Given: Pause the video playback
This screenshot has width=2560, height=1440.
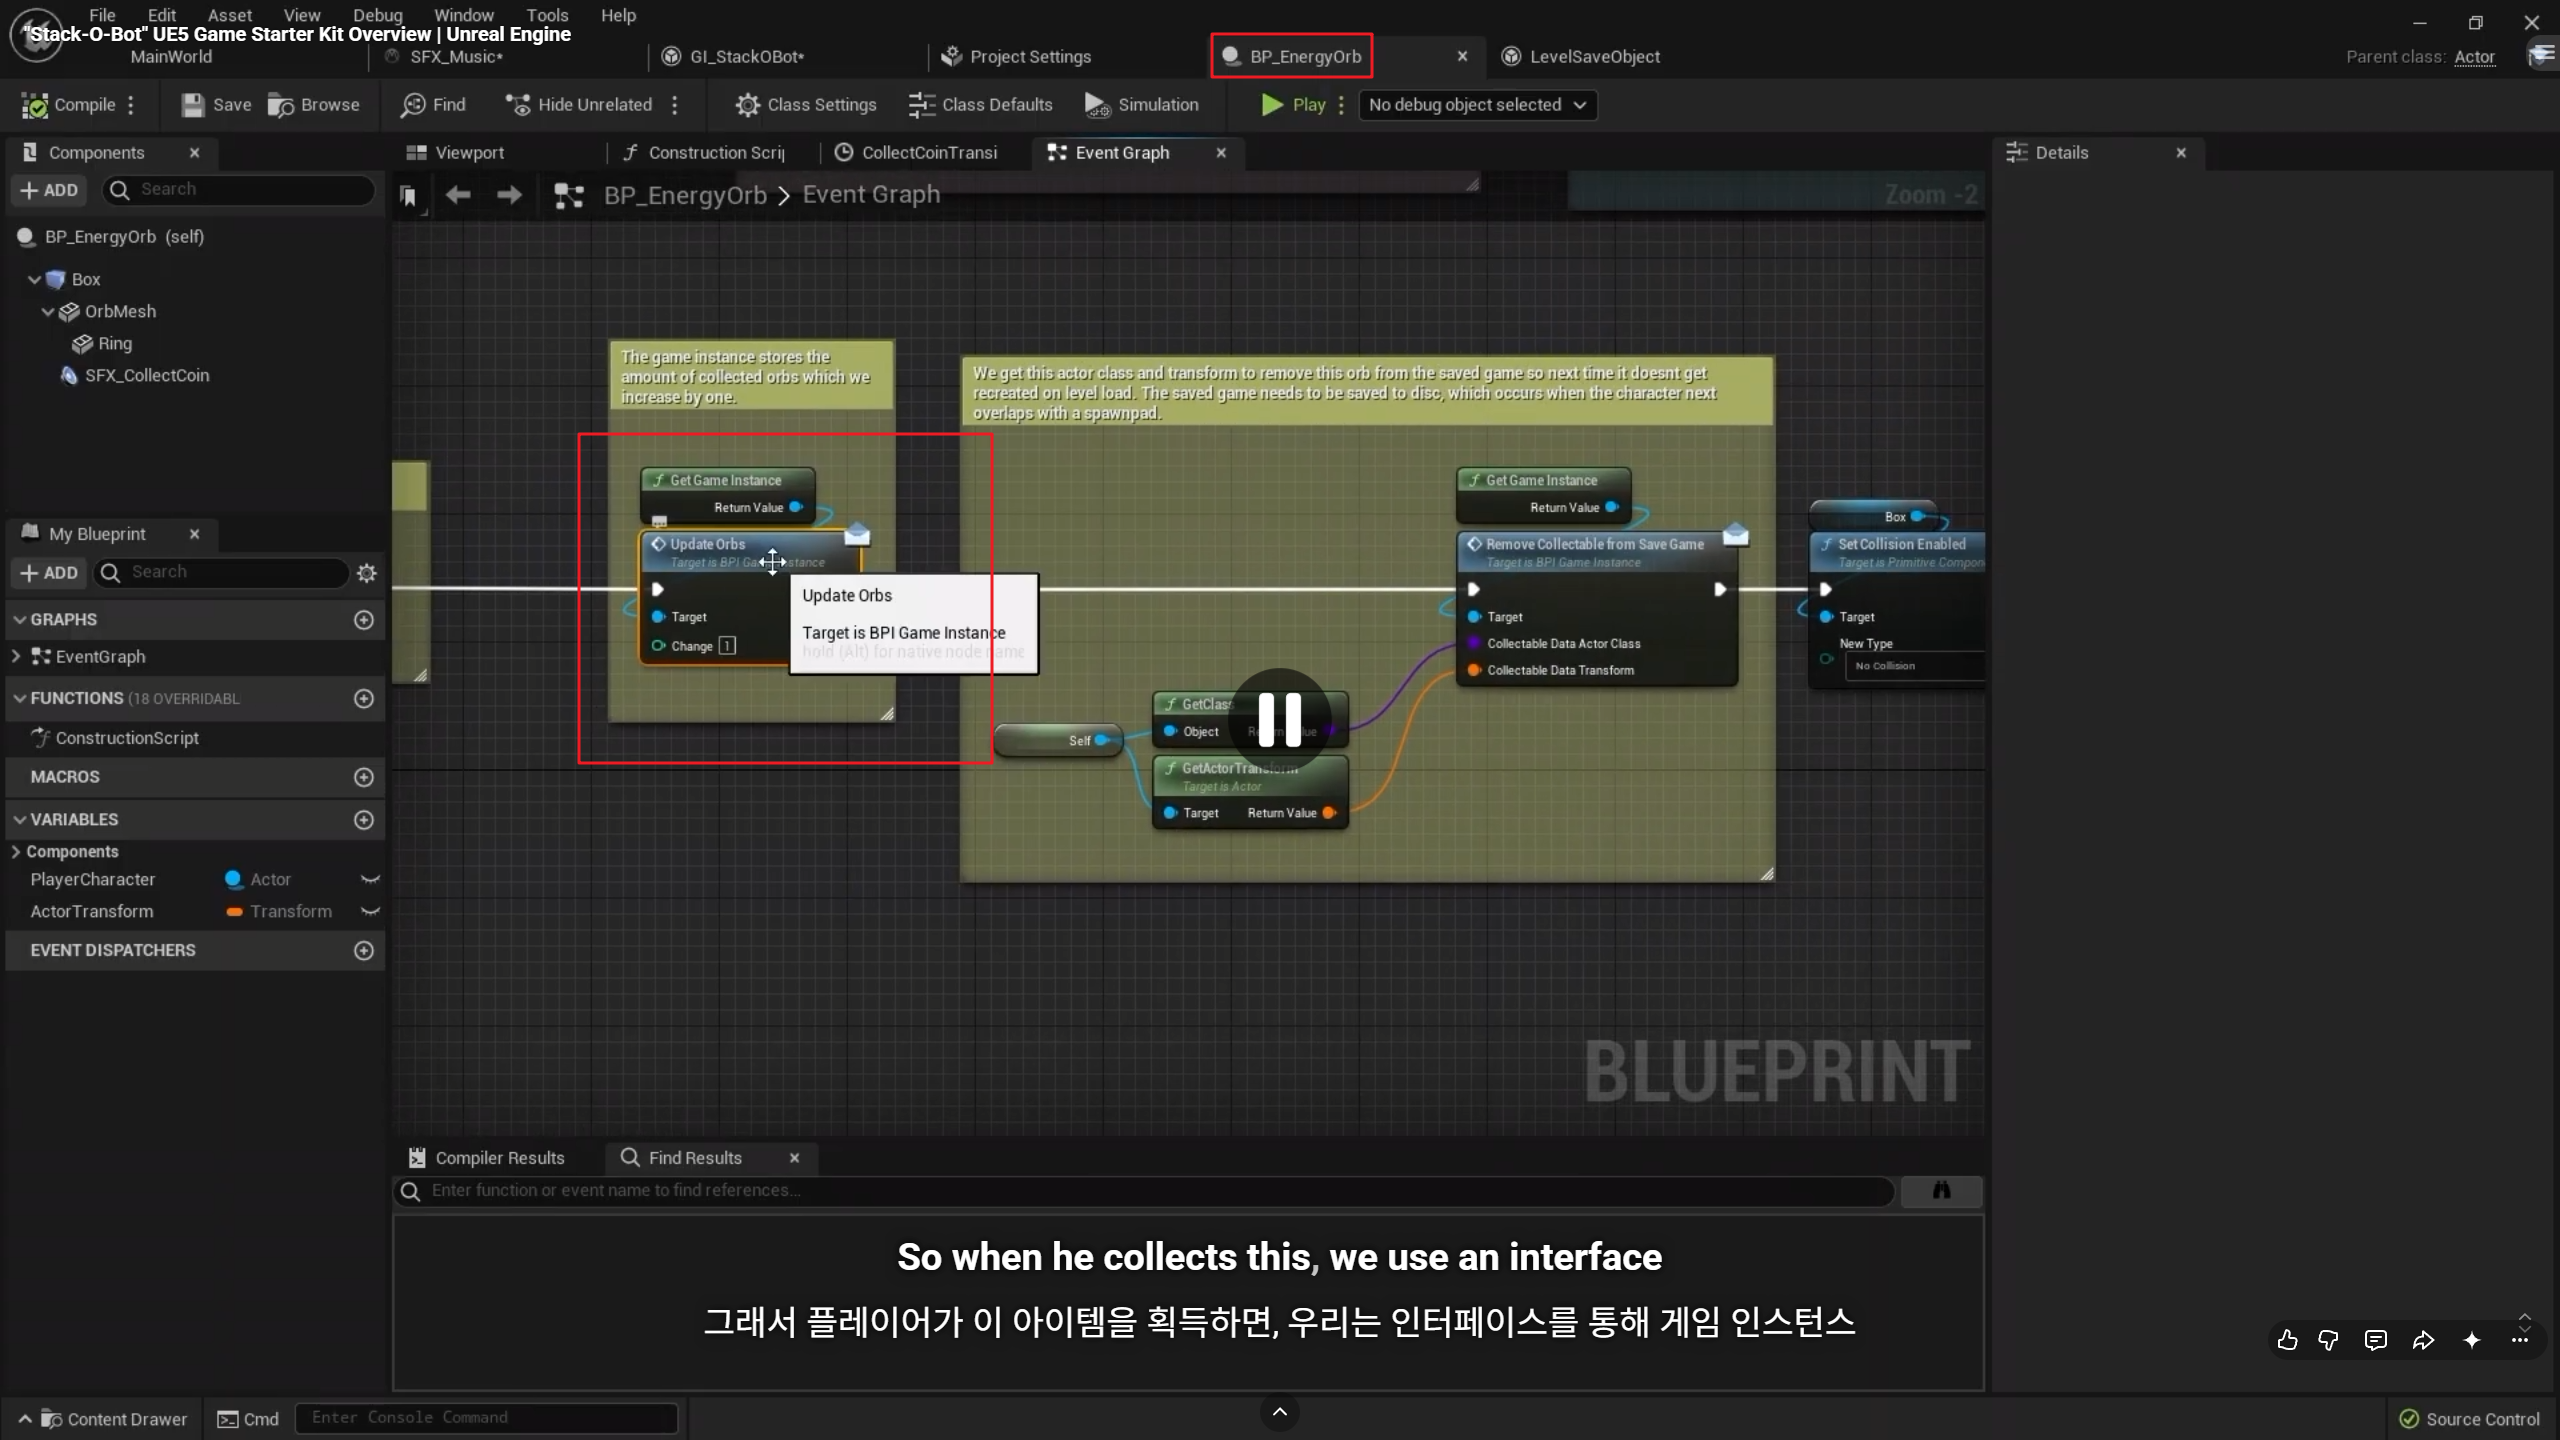Looking at the screenshot, I should point(1279,720).
